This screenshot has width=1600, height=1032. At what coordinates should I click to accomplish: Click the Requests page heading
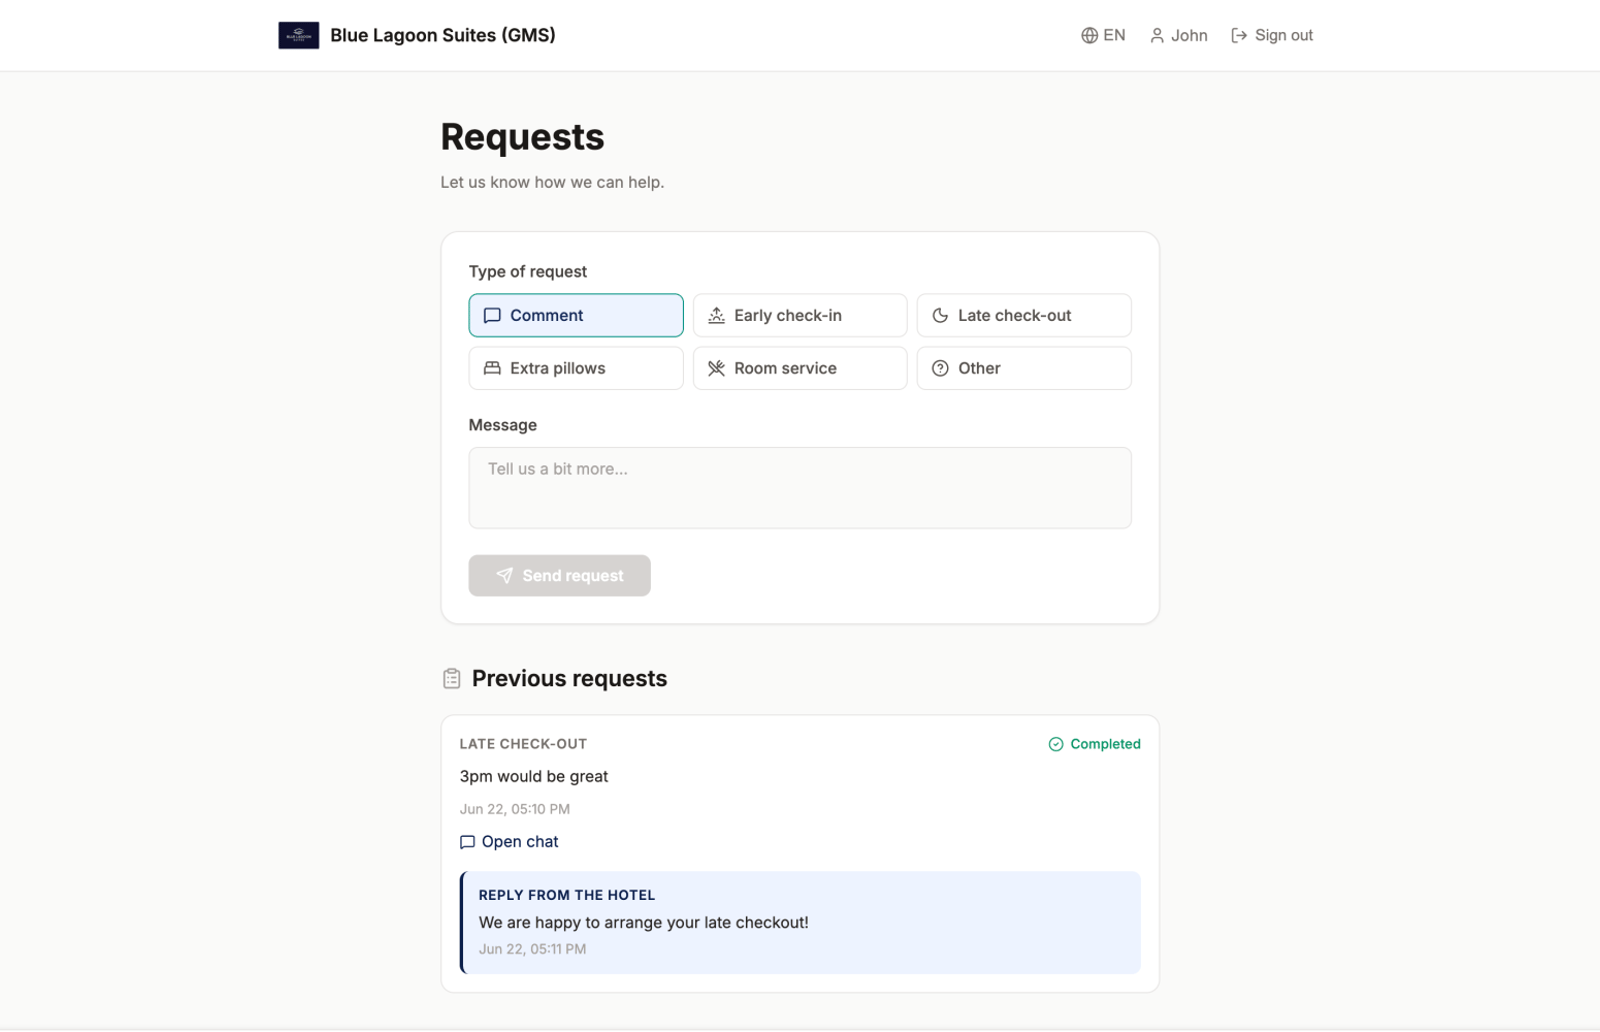click(522, 137)
